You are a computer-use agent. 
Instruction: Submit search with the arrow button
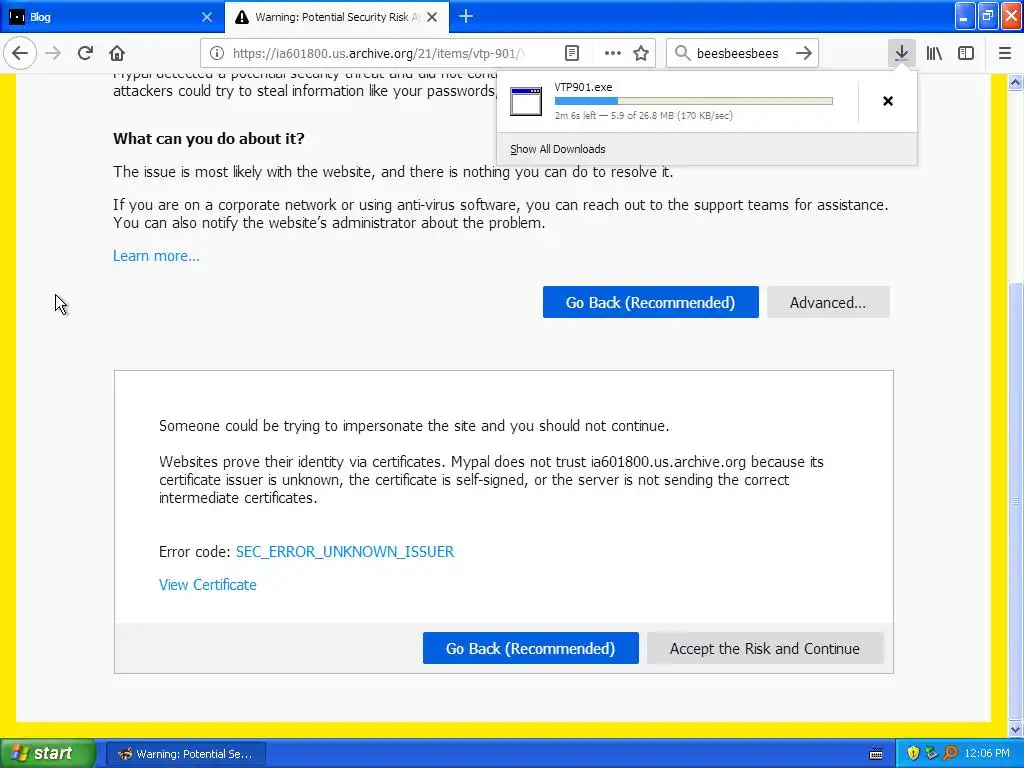(804, 53)
